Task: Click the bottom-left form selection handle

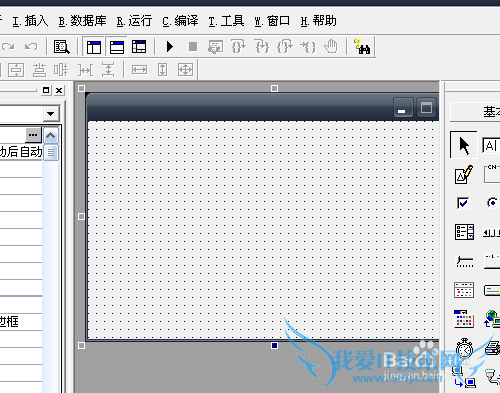Action: pyautogui.click(x=81, y=346)
